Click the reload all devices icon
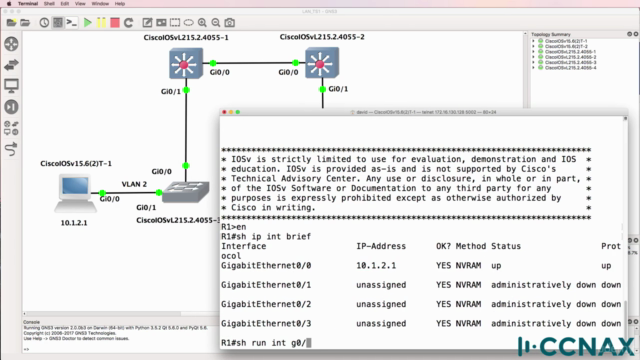This screenshot has height=360, width=640. click(x=129, y=22)
